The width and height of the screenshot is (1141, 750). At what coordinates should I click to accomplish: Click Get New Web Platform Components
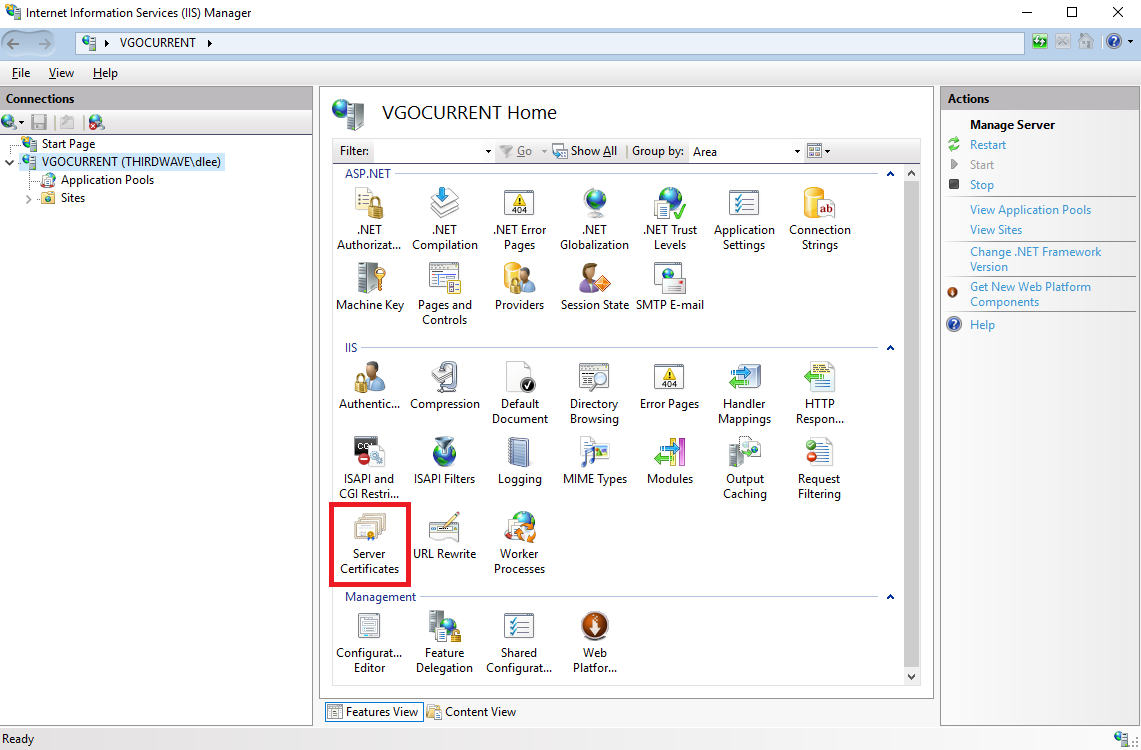click(1030, 294)
